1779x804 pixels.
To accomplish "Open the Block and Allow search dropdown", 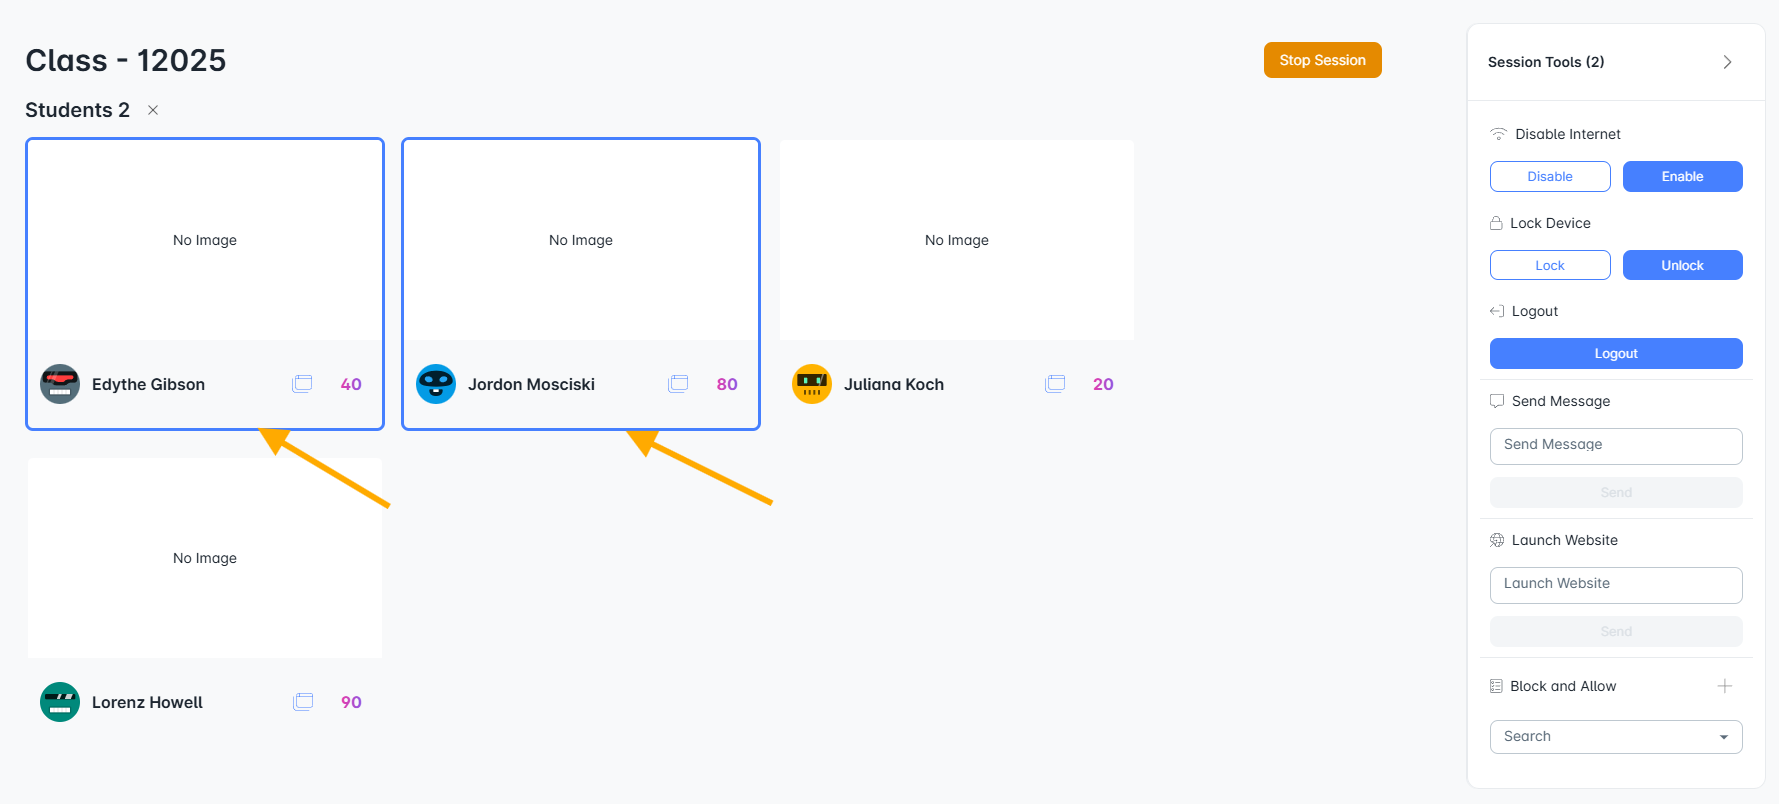I will (x=1616, y=737).
